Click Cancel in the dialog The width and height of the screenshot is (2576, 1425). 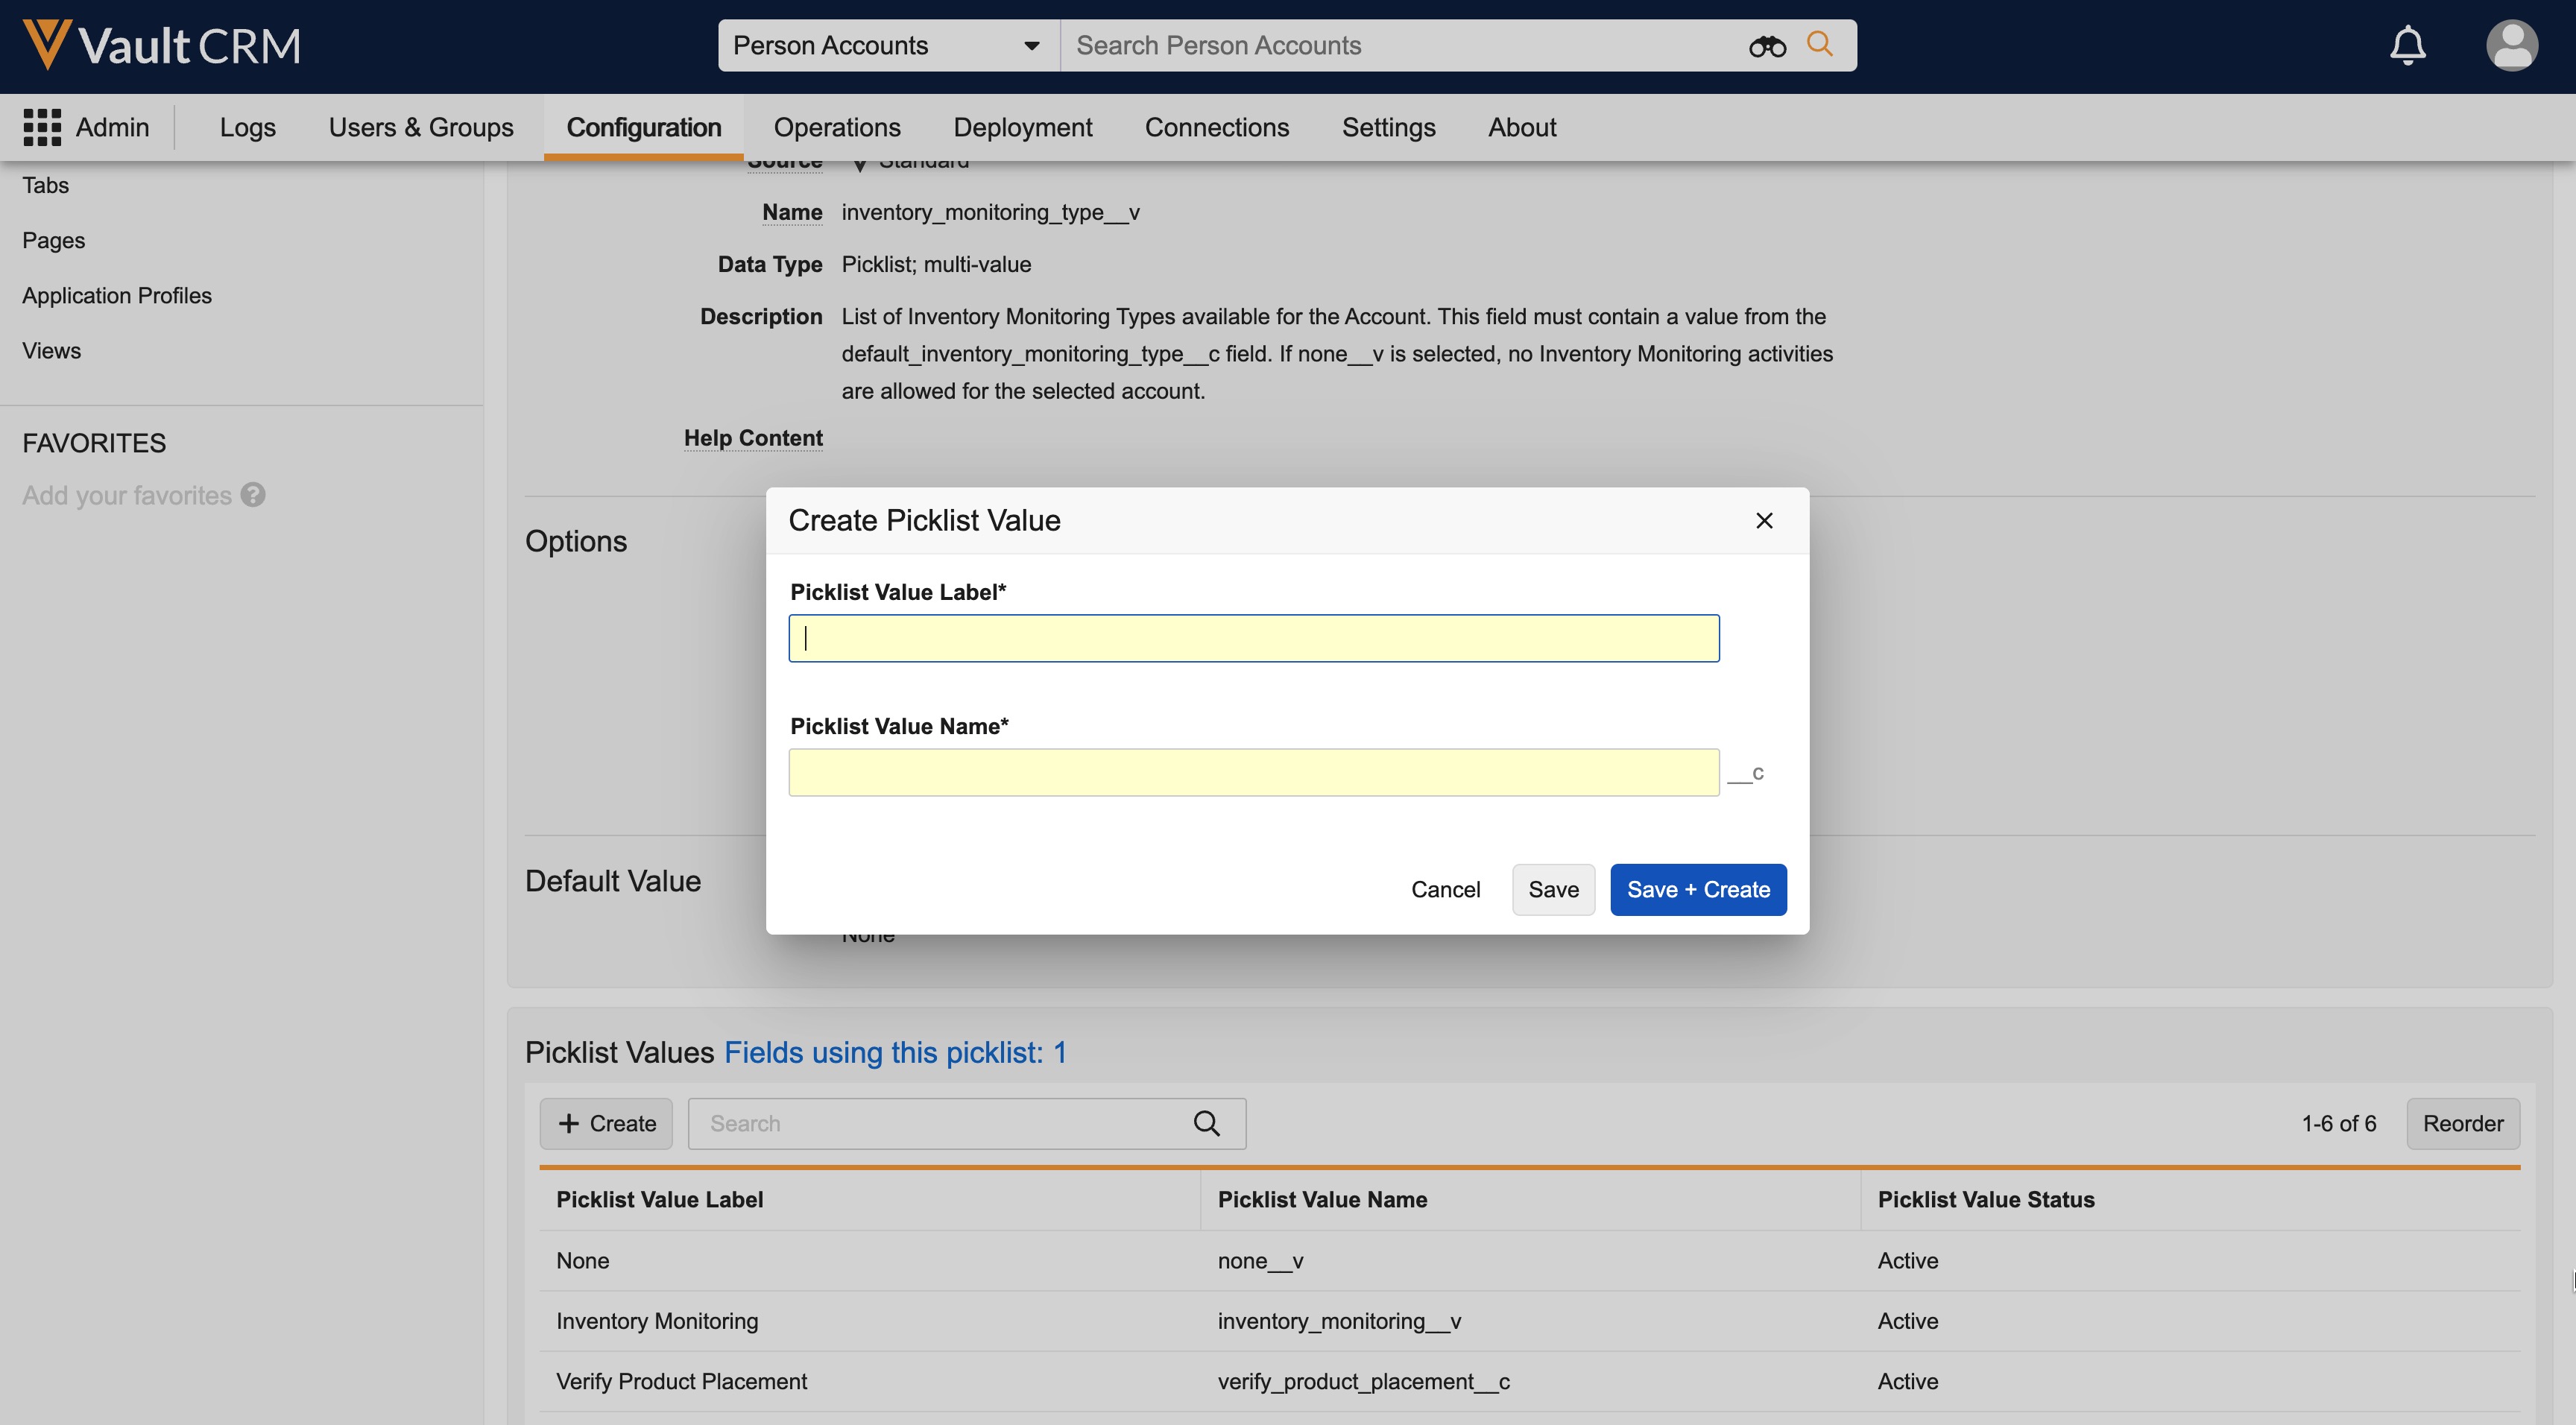[1445, 889]
